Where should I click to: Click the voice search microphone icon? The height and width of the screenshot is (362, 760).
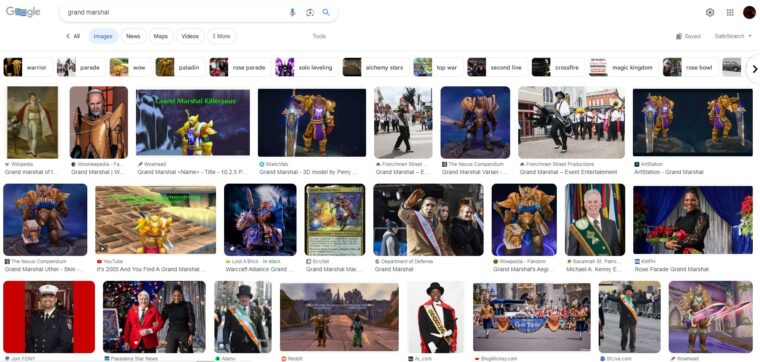click(292, 13)
